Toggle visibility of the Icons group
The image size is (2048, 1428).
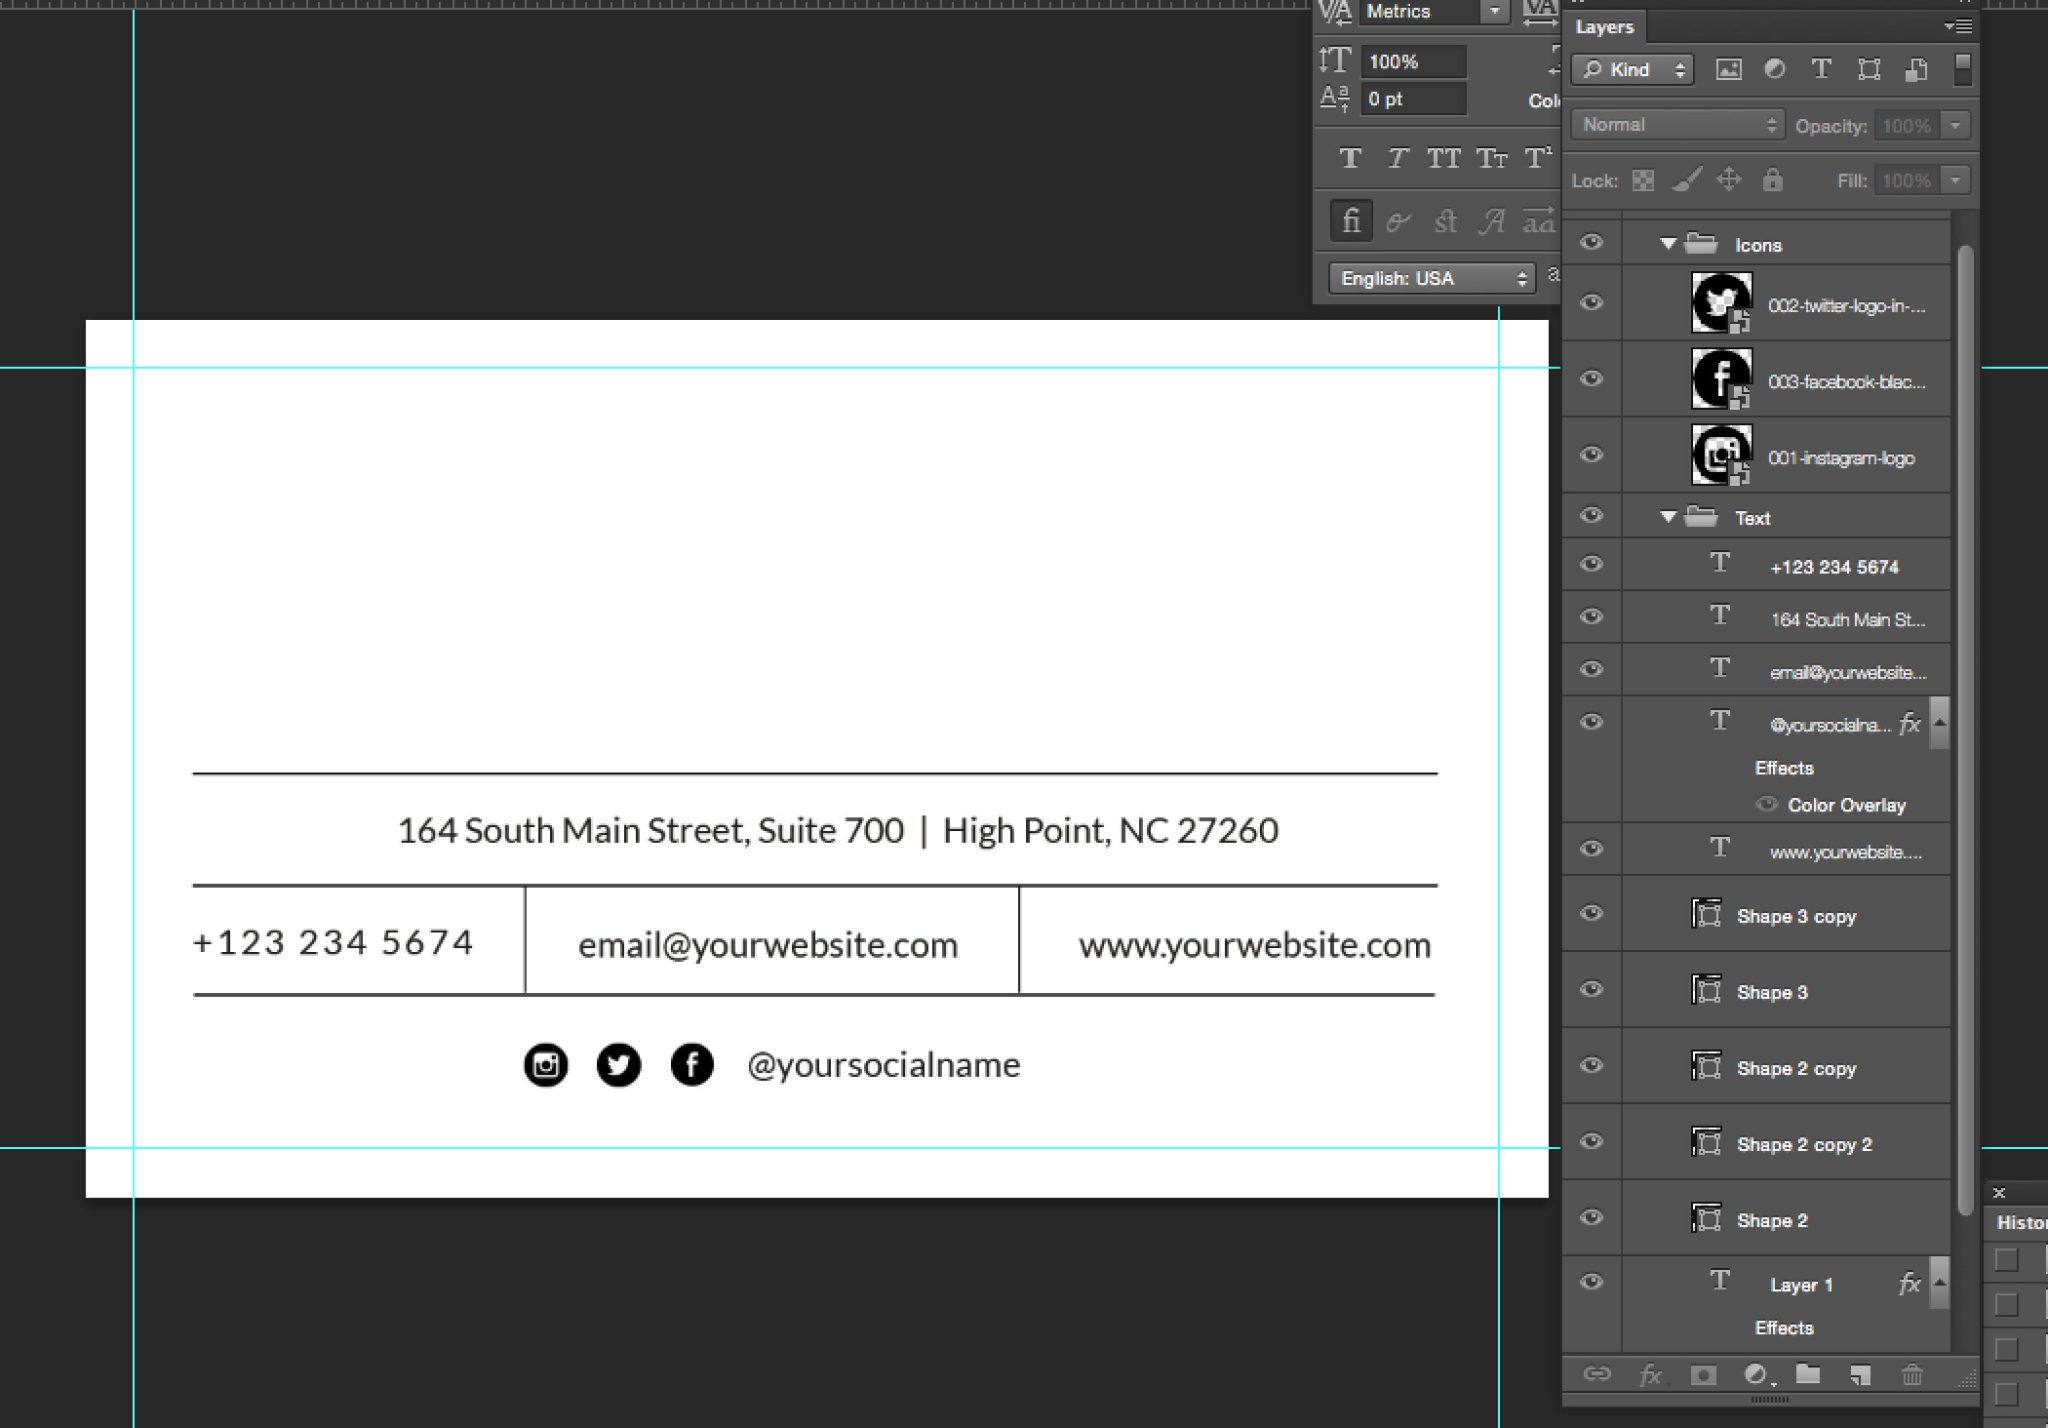click(1591, 243)
